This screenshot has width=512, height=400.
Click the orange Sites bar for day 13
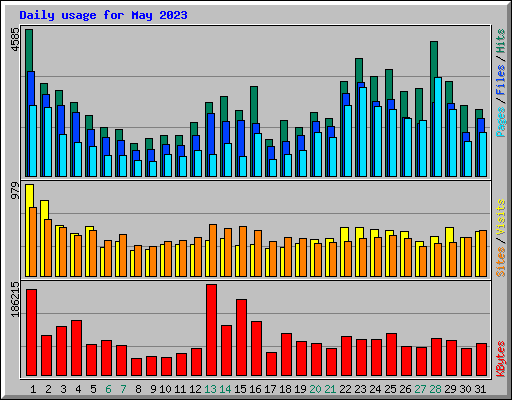coord(213,250)
